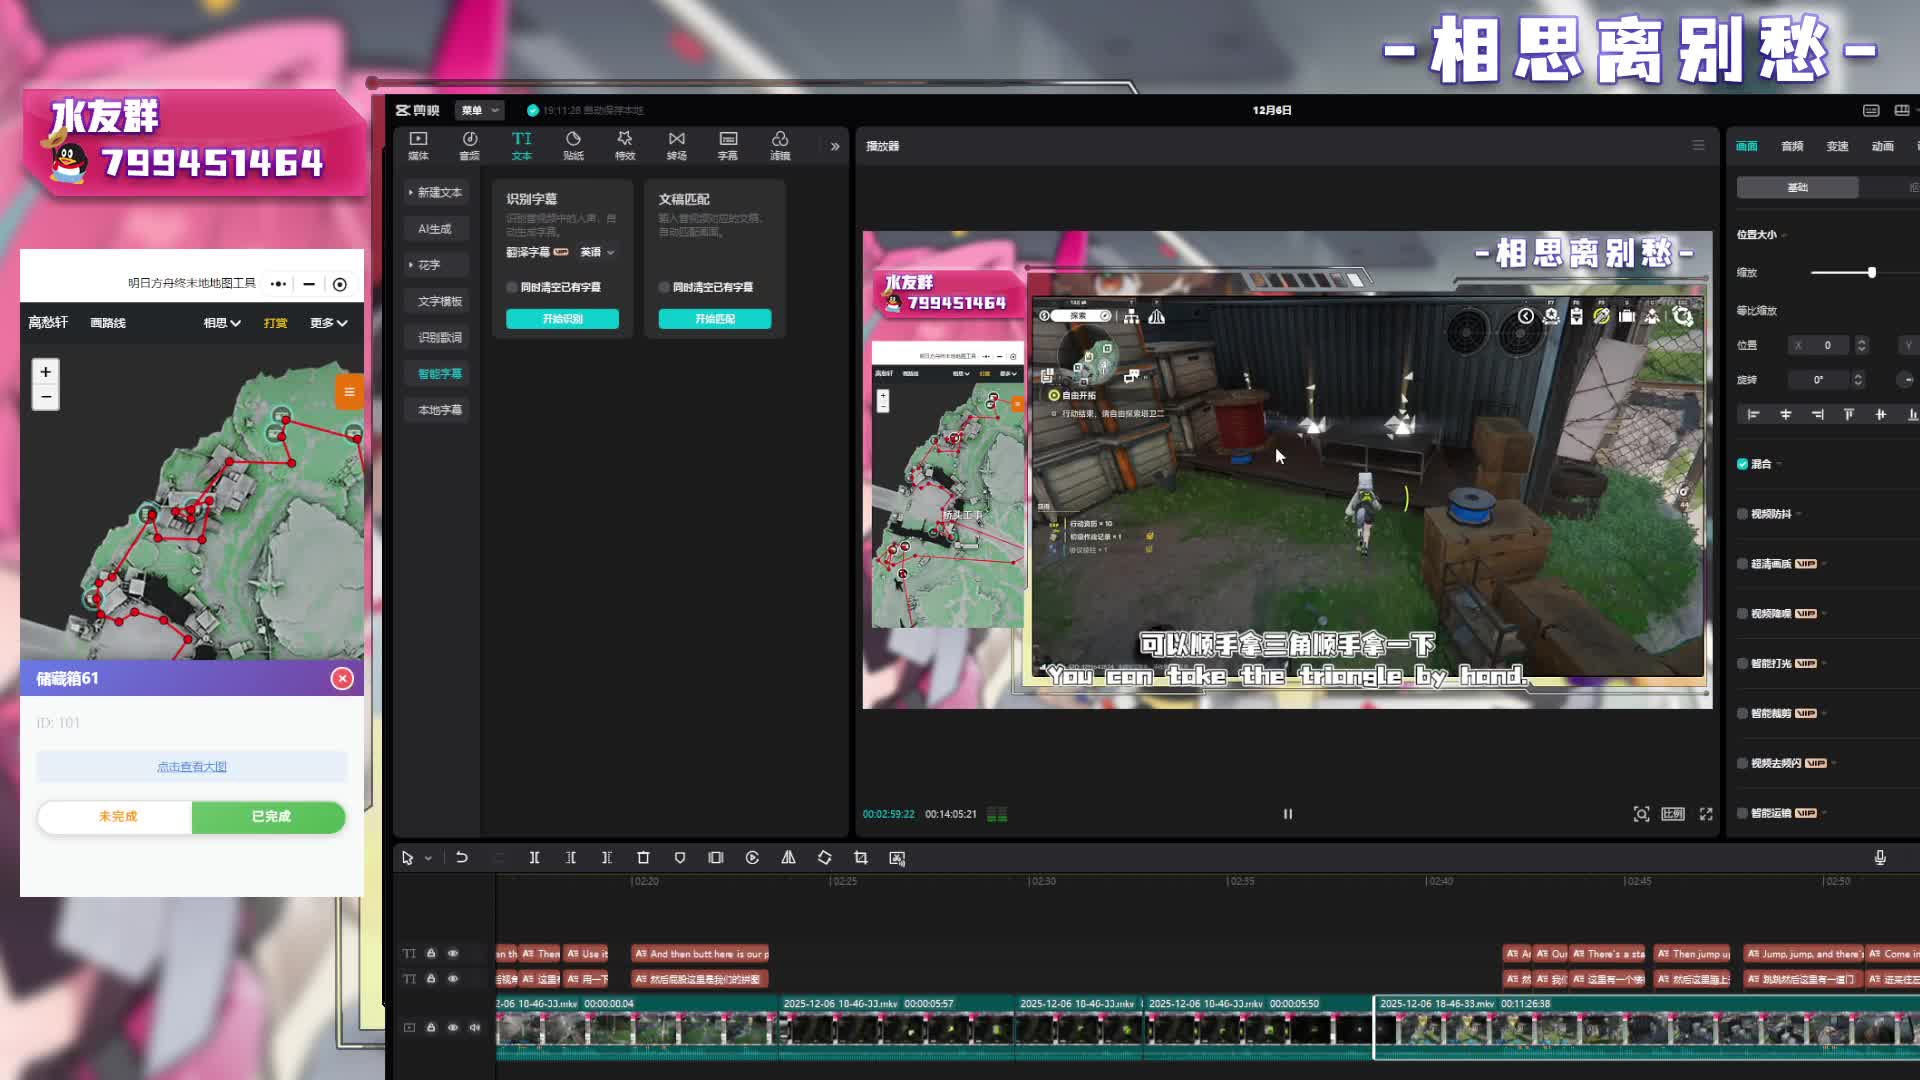Viewport: 1920px width, 1080px height.
Task: Open the 转场 transitions panel
Action: pyautogui.click(x=677, y=145)
